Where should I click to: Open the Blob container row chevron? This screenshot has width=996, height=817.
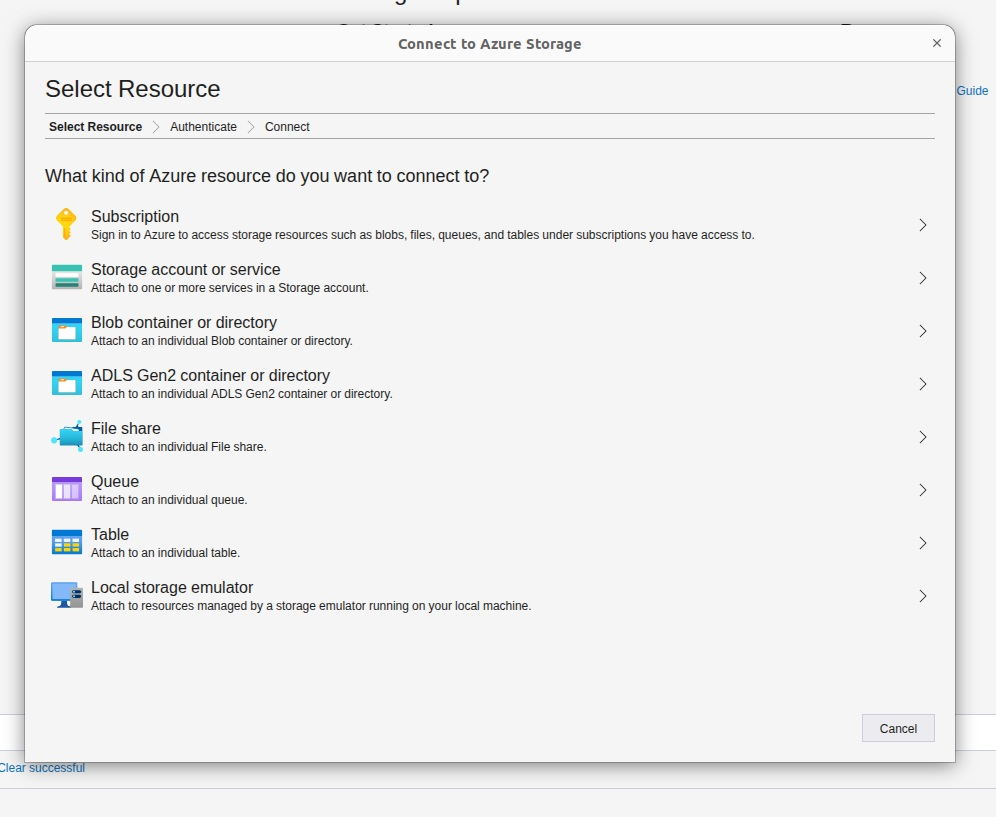click(923, 331)
